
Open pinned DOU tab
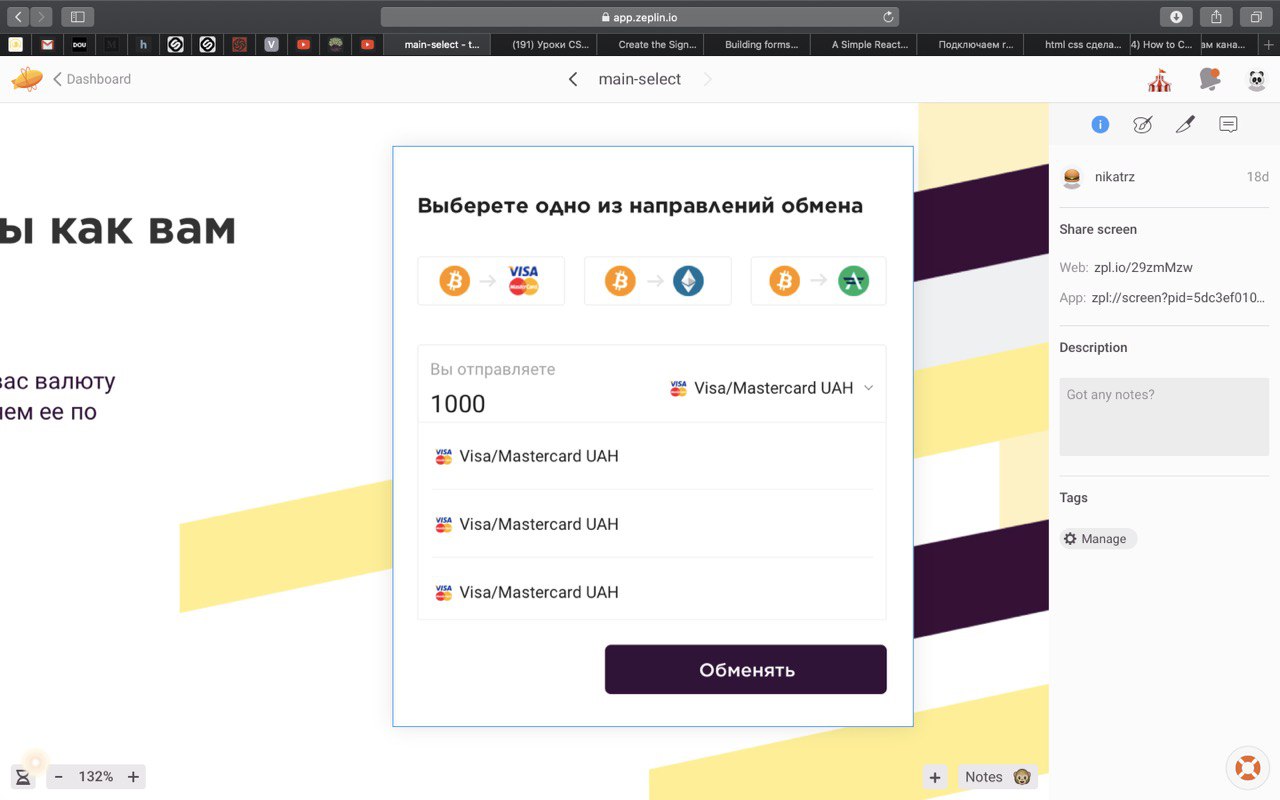pyautogui.click(x=80, y=44)
